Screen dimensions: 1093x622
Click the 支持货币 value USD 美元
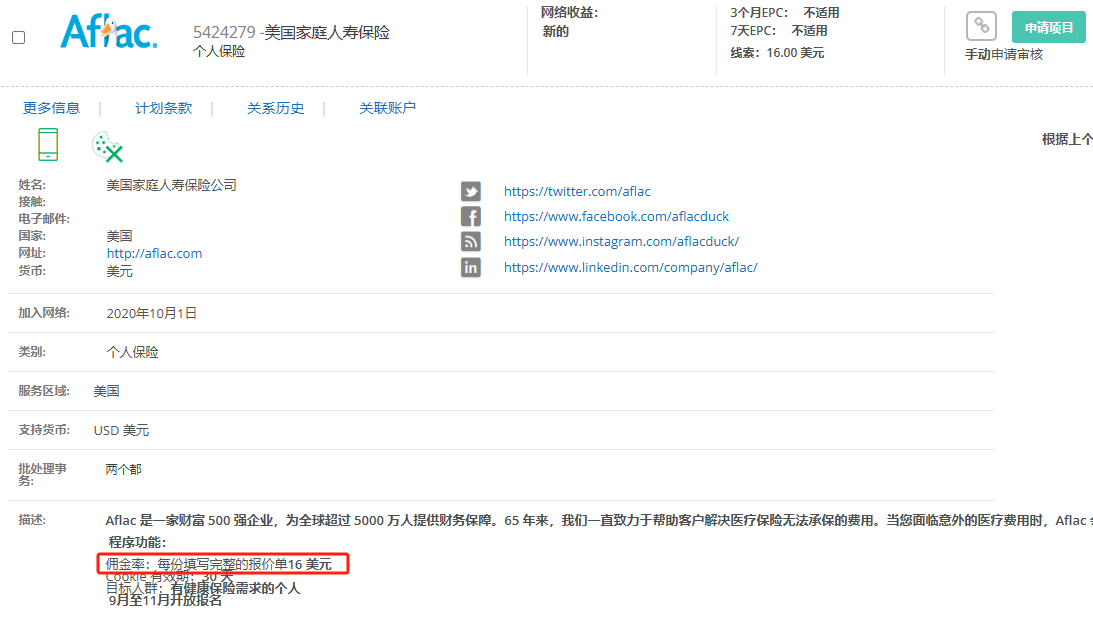pos(121,430)
